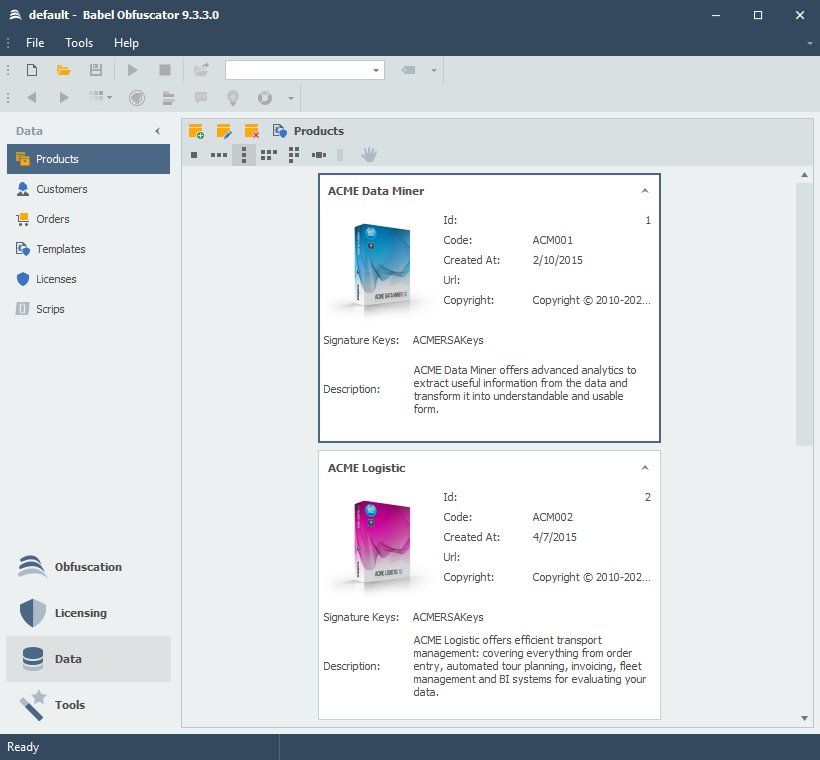820x760 pixels.
Task: Click the ACME Logistic card title
Action: pos(367,468)
